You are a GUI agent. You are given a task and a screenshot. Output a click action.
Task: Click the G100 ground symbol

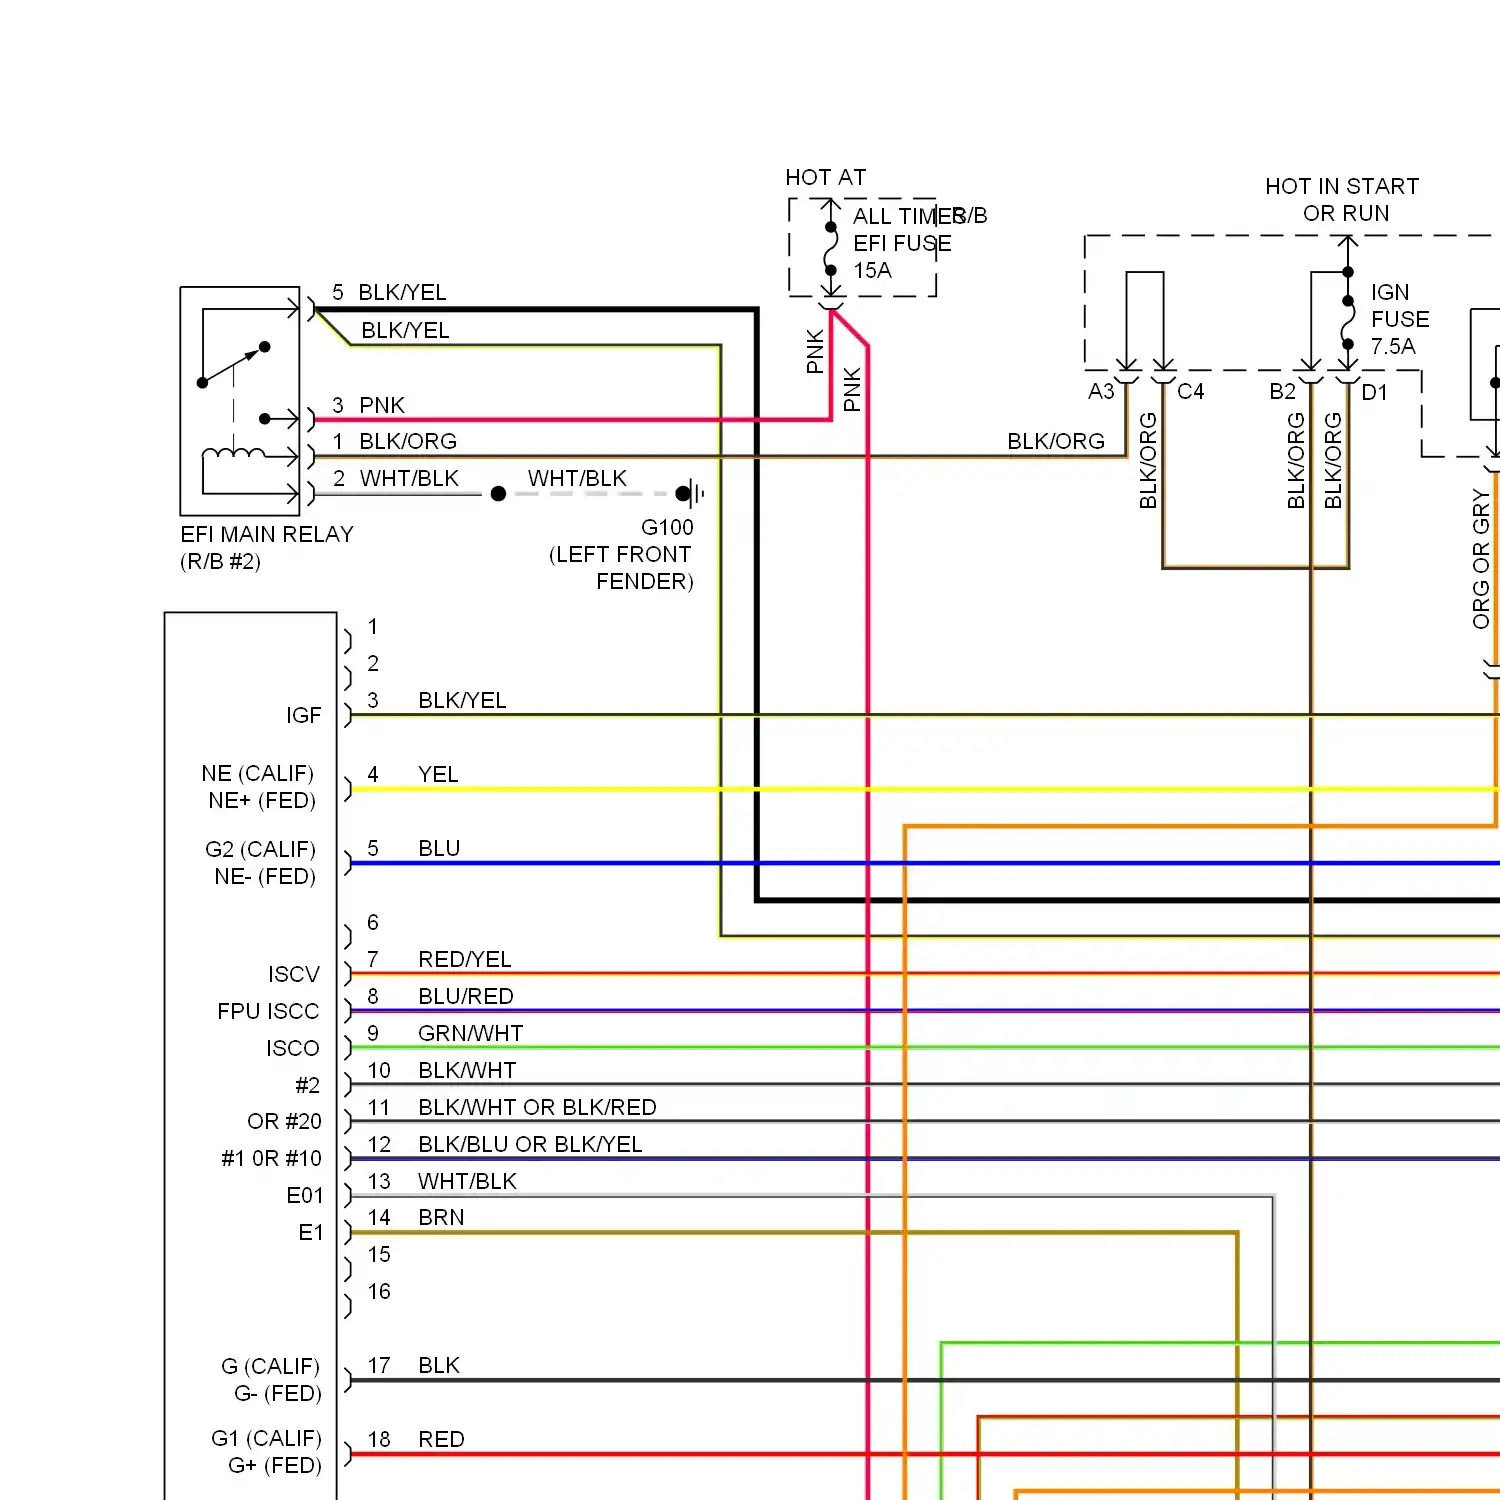pos(691,493)
